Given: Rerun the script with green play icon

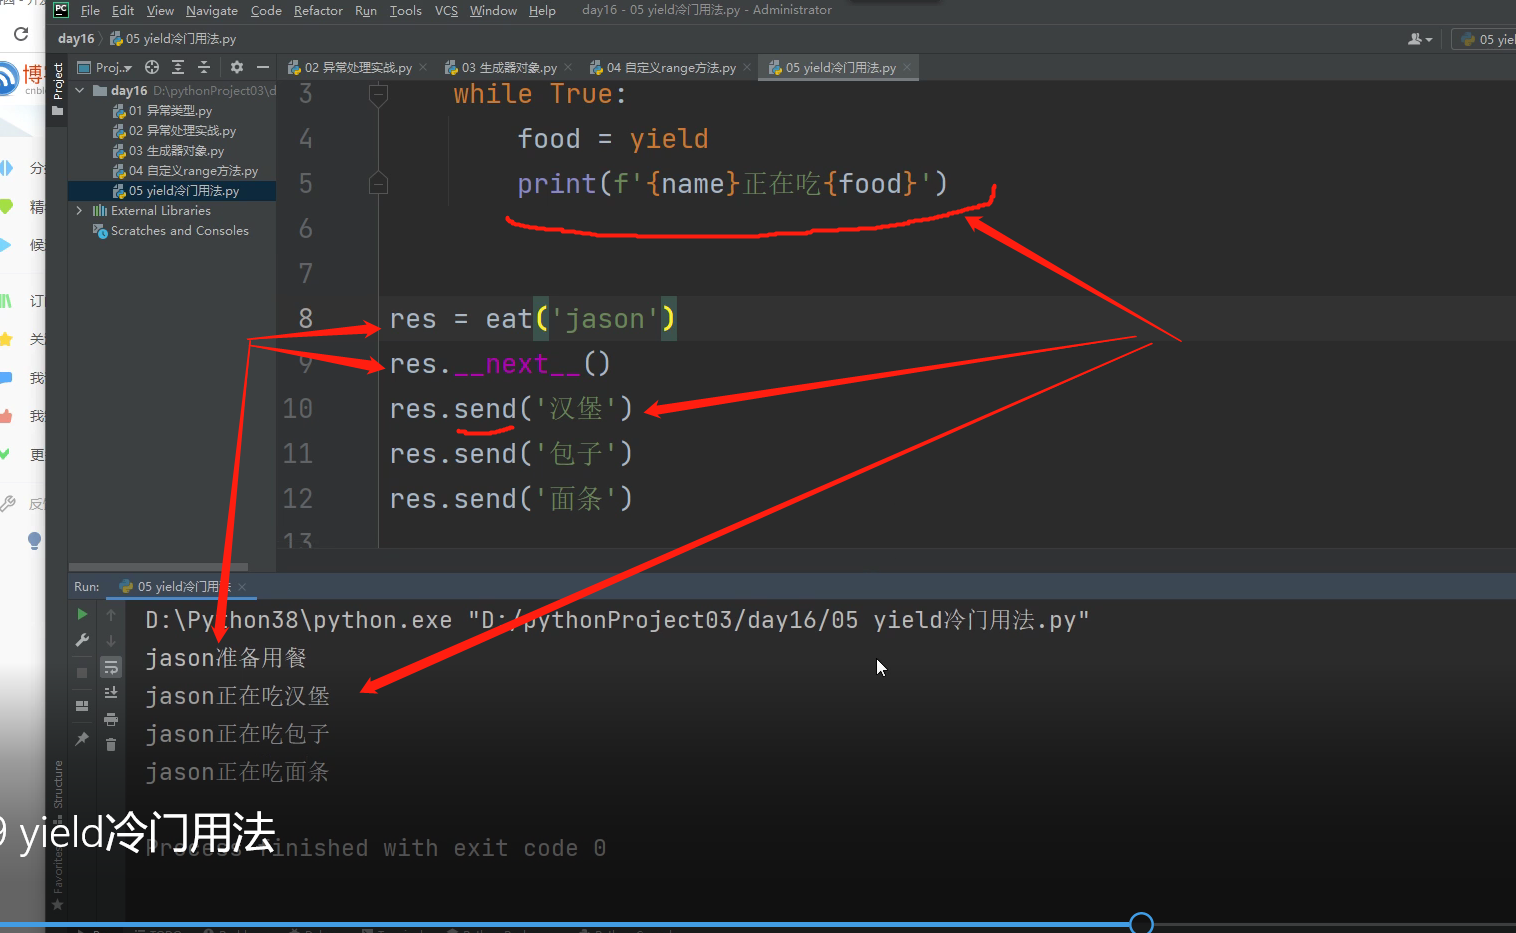Looking at the screenshot, I should tap(82, 614).
